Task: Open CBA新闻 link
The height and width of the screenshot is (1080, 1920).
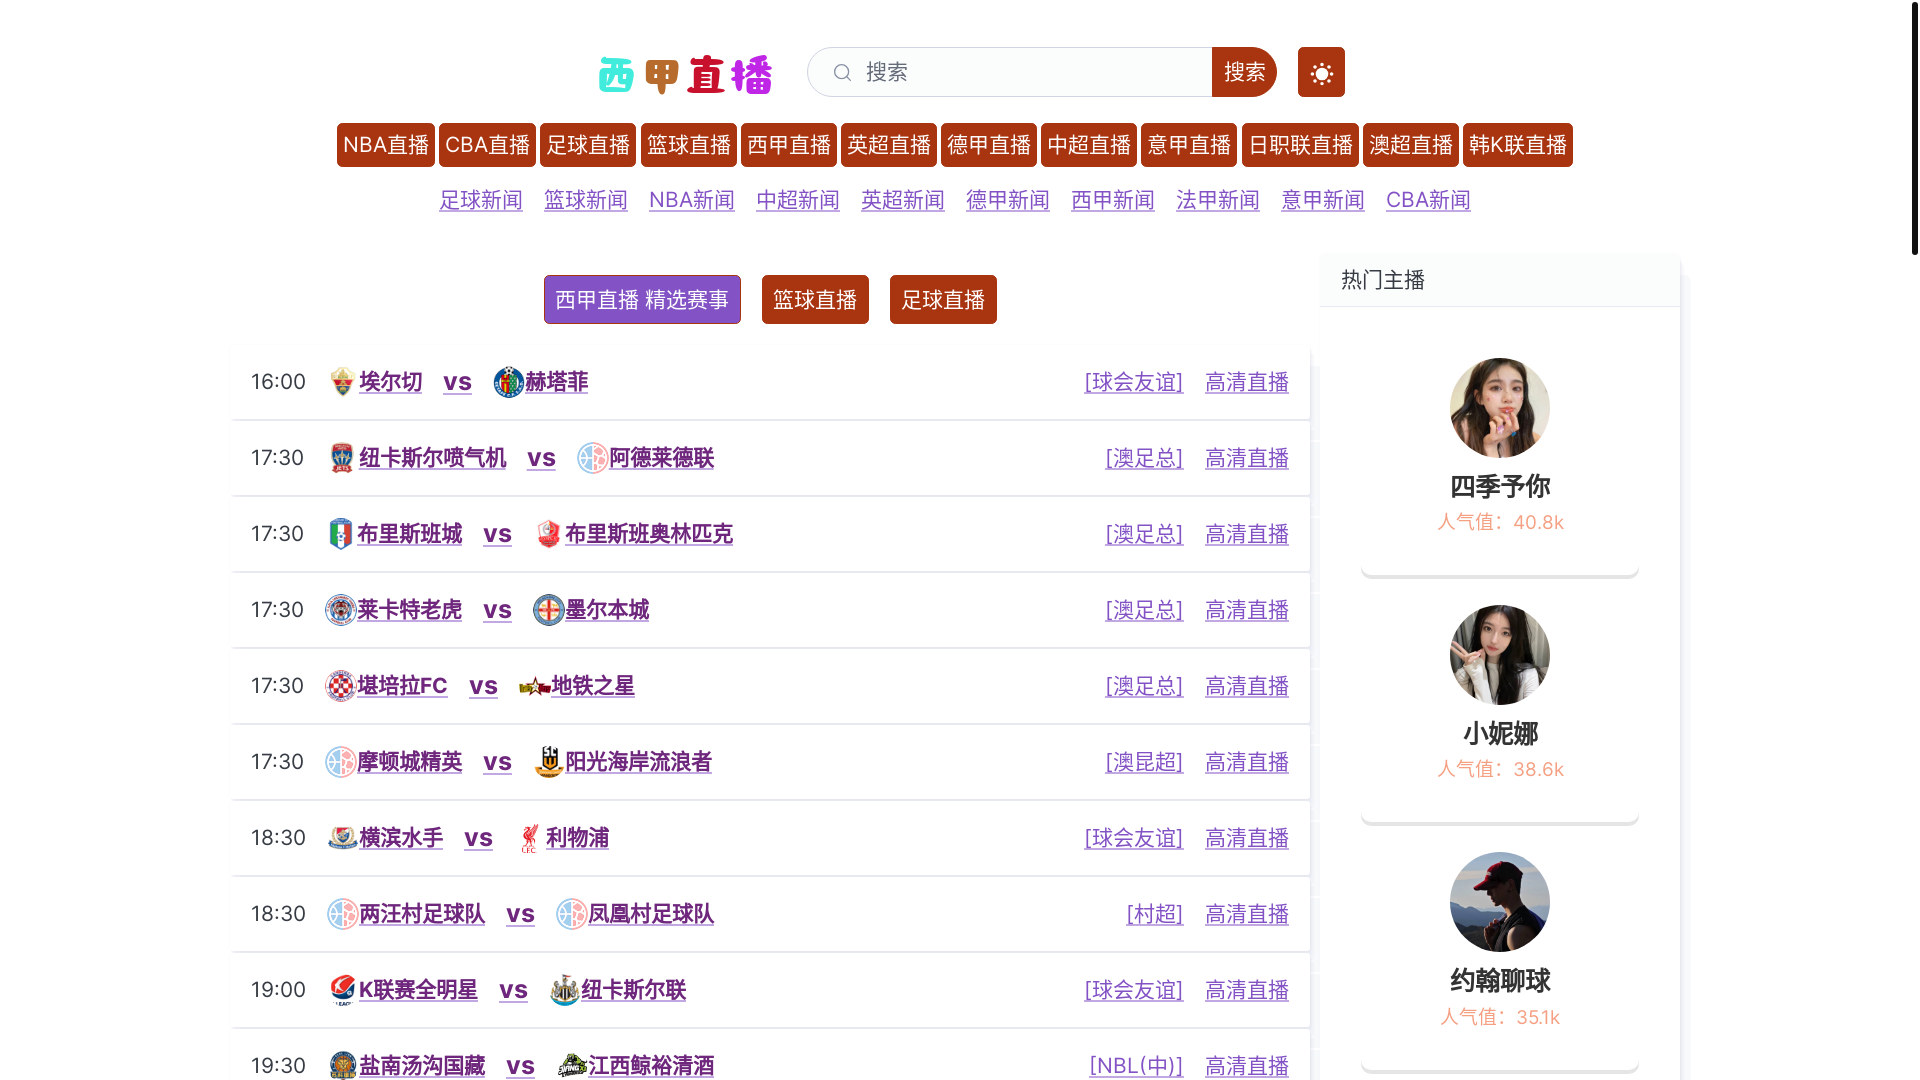Action: [1428, 200]
